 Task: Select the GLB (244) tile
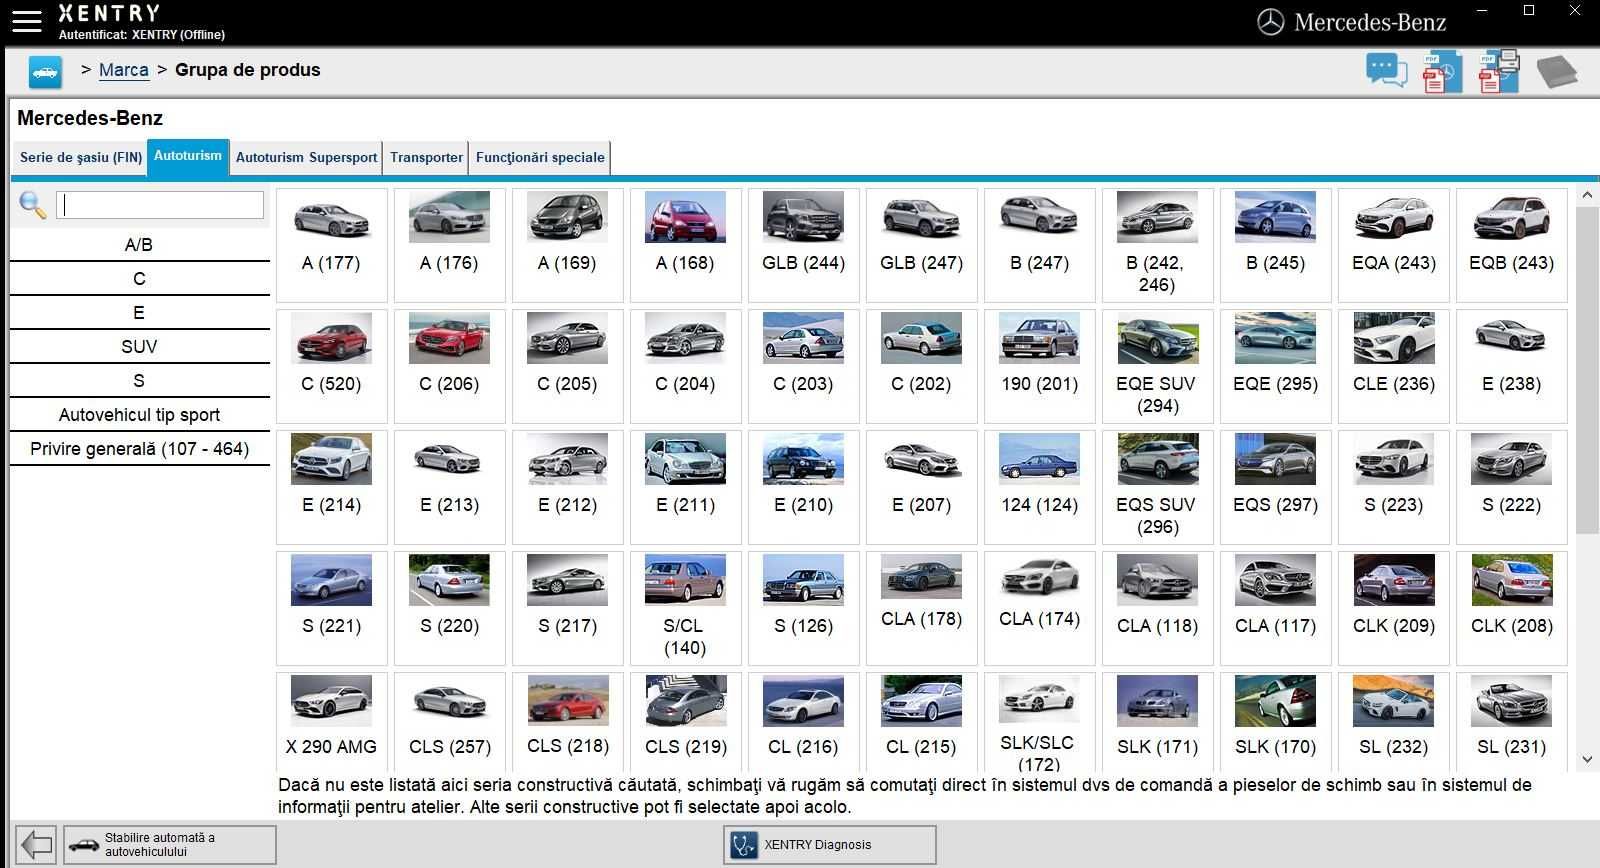[x=804, y=245]
